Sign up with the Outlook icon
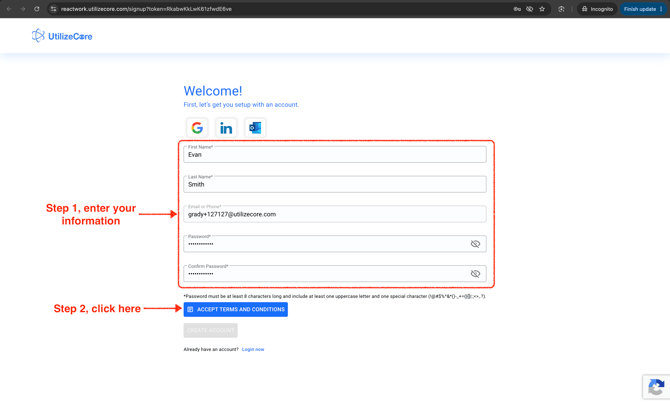The image size is (670, 404). (x=255, y=127)
